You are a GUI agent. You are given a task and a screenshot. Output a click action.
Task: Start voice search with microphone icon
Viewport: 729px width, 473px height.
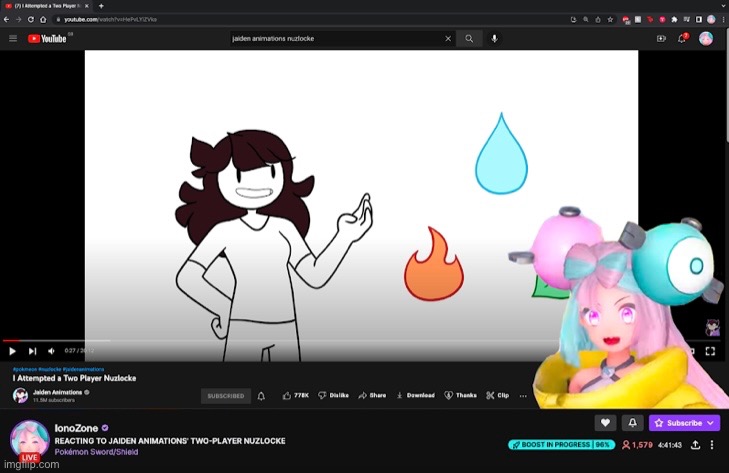494,39
